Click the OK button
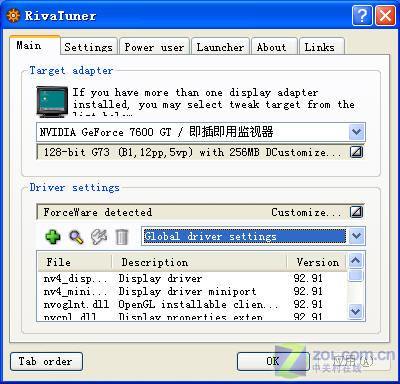Screen dimensions: 400x384 (x=273, y=361)
